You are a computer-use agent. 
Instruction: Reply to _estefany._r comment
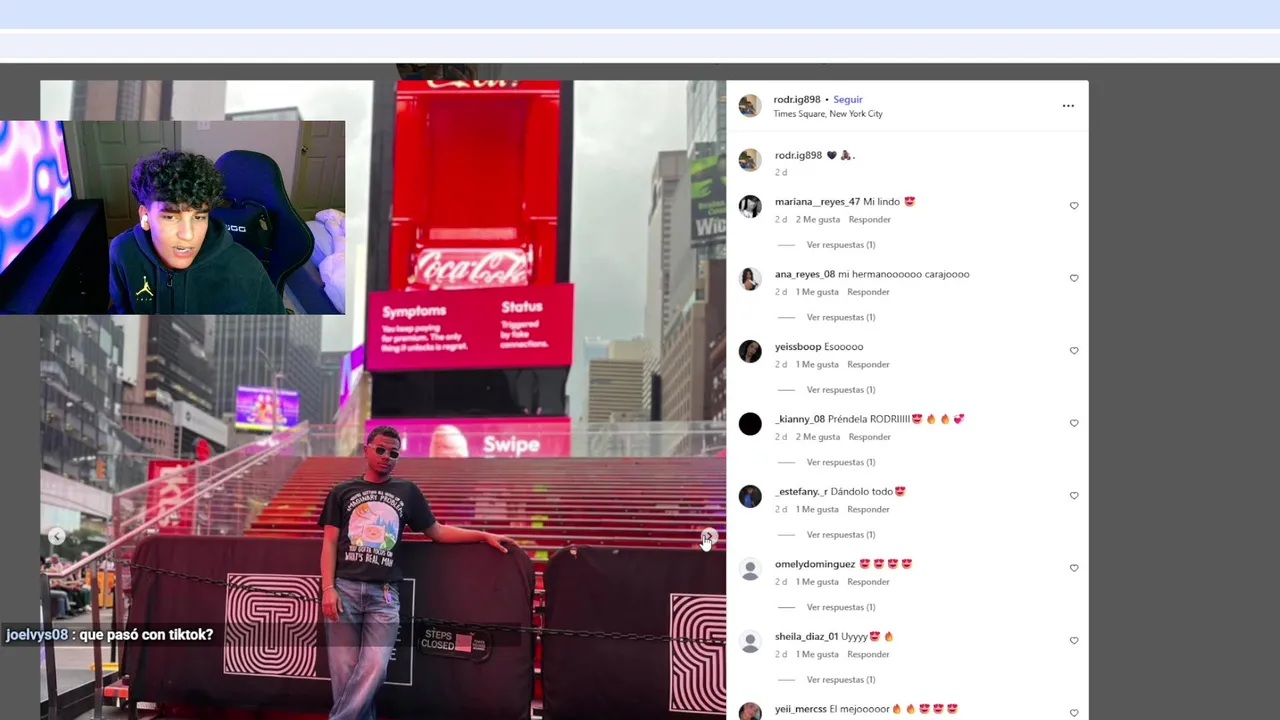click(868, 510)
